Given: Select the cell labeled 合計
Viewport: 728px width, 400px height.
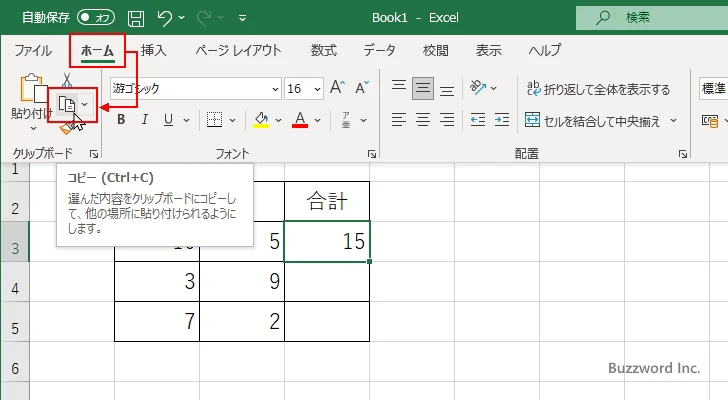Looking at the screenshot, I should coord(327,201).
